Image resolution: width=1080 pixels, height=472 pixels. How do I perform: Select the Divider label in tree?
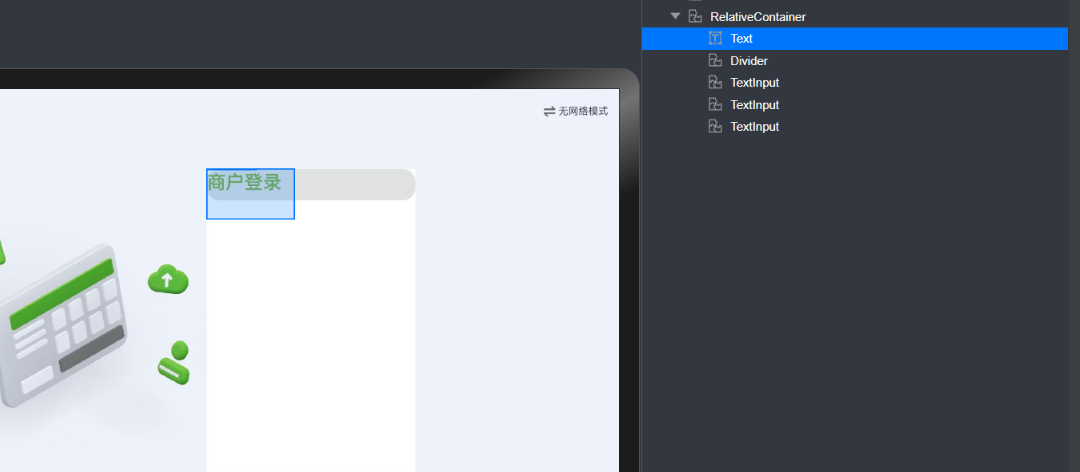[749, 61]
